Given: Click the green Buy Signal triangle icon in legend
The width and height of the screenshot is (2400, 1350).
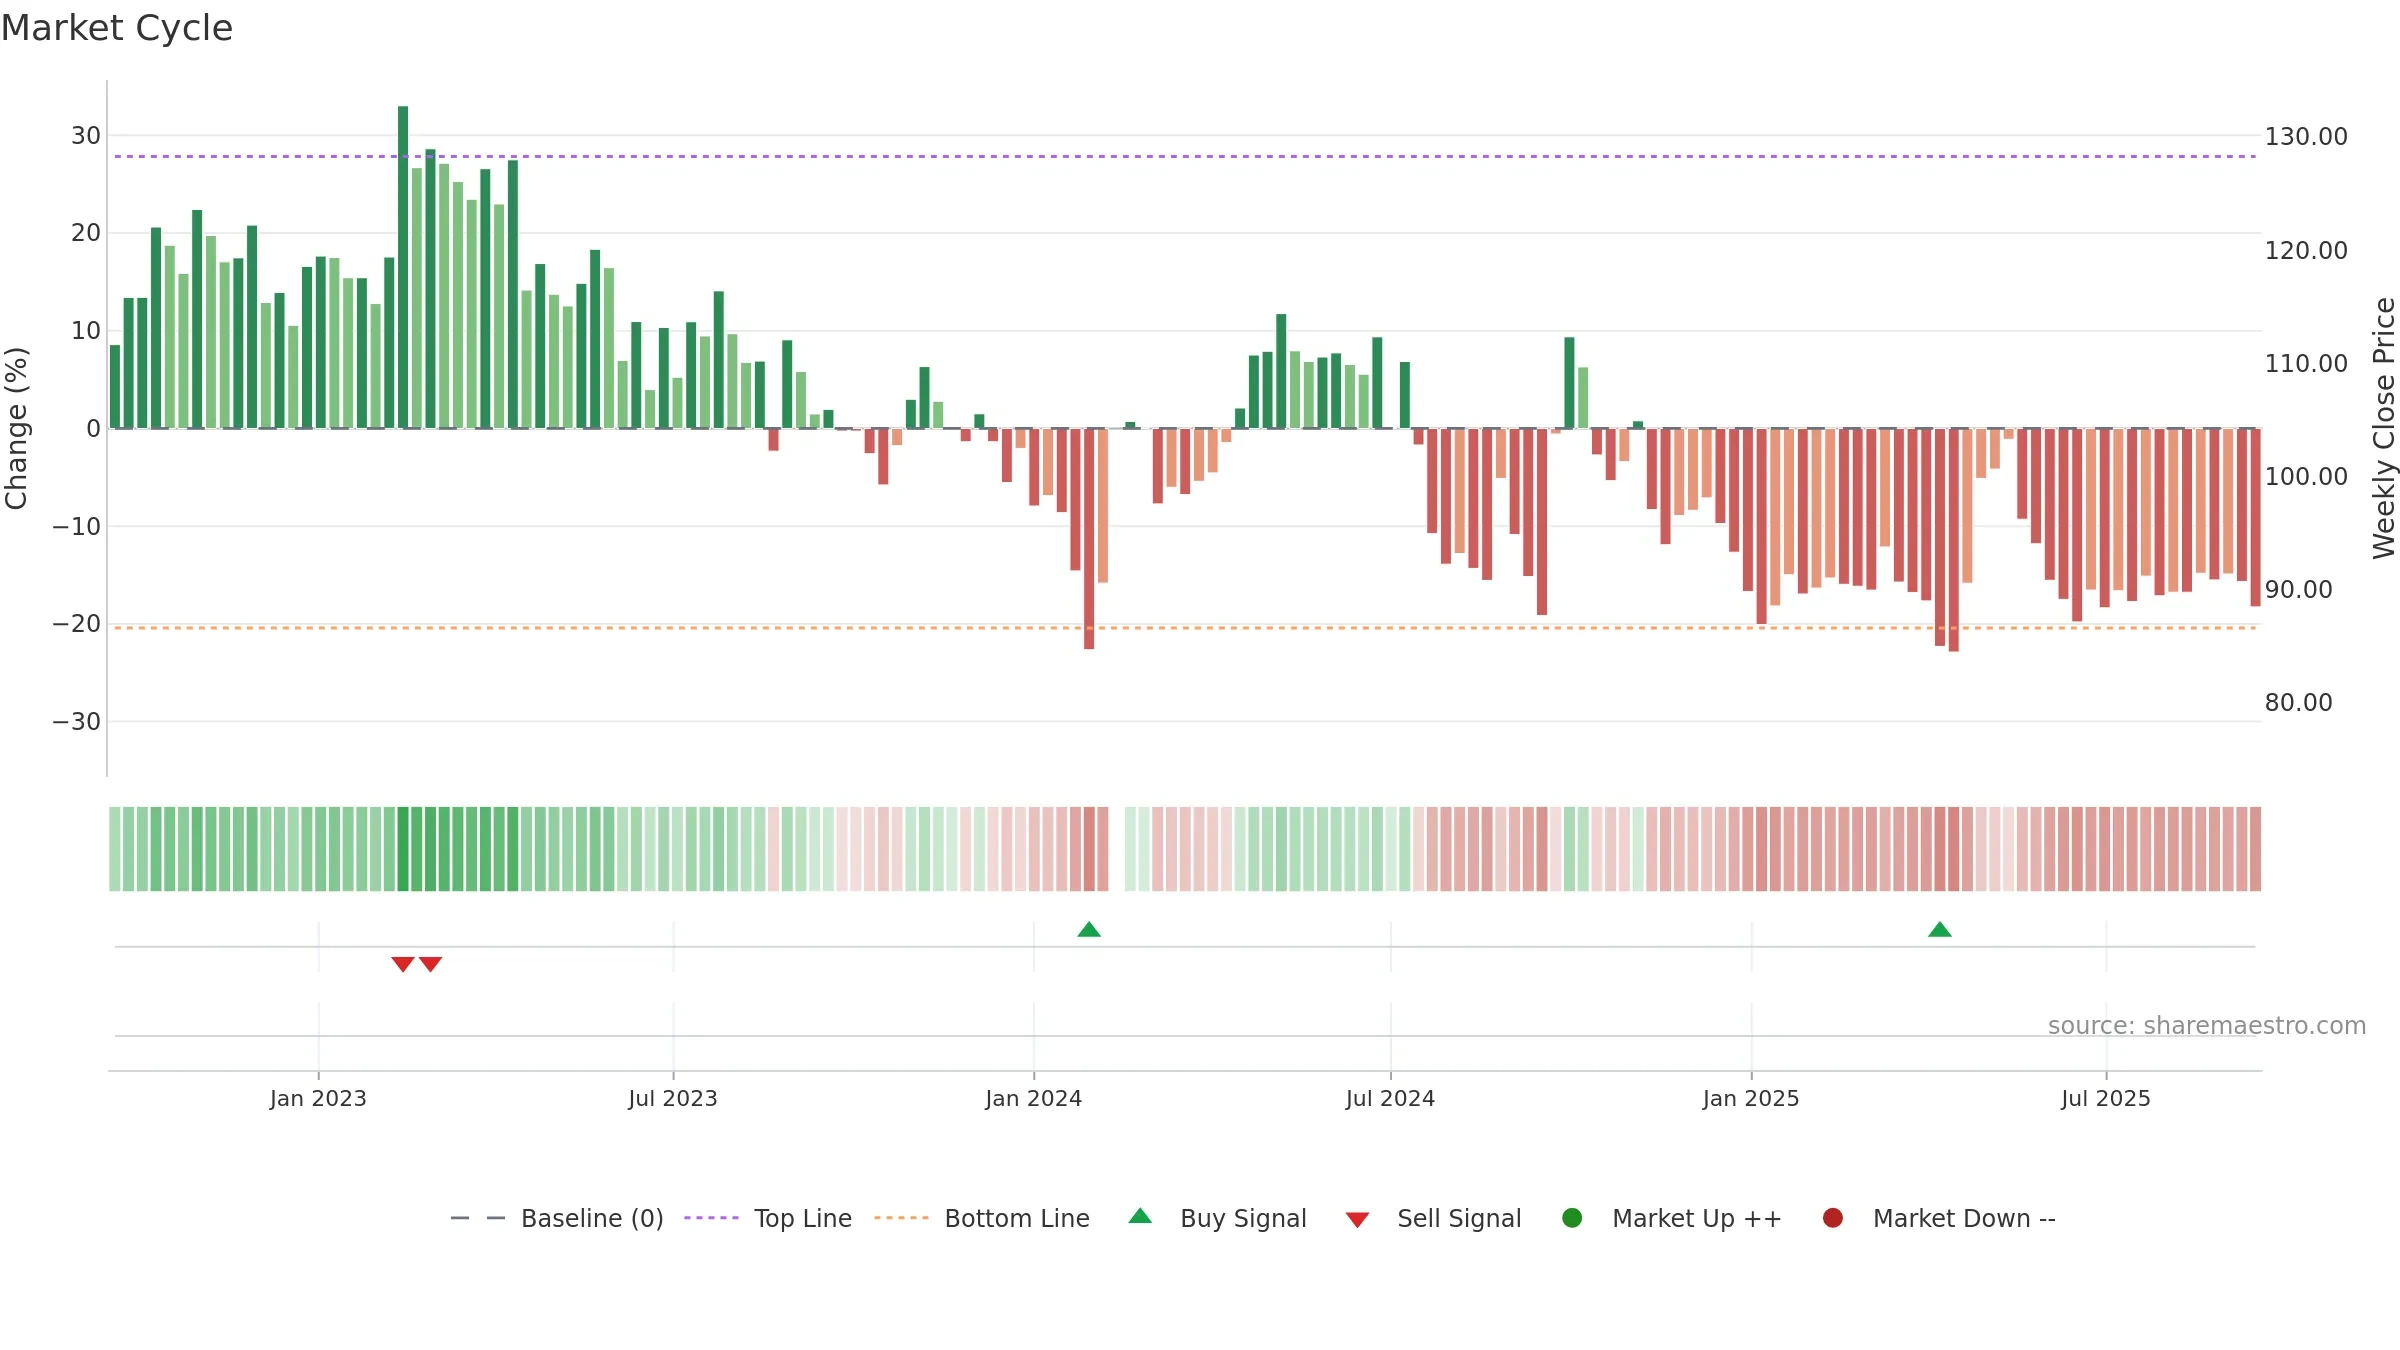Looking at the screenshot, I should pos(1140,1216).
